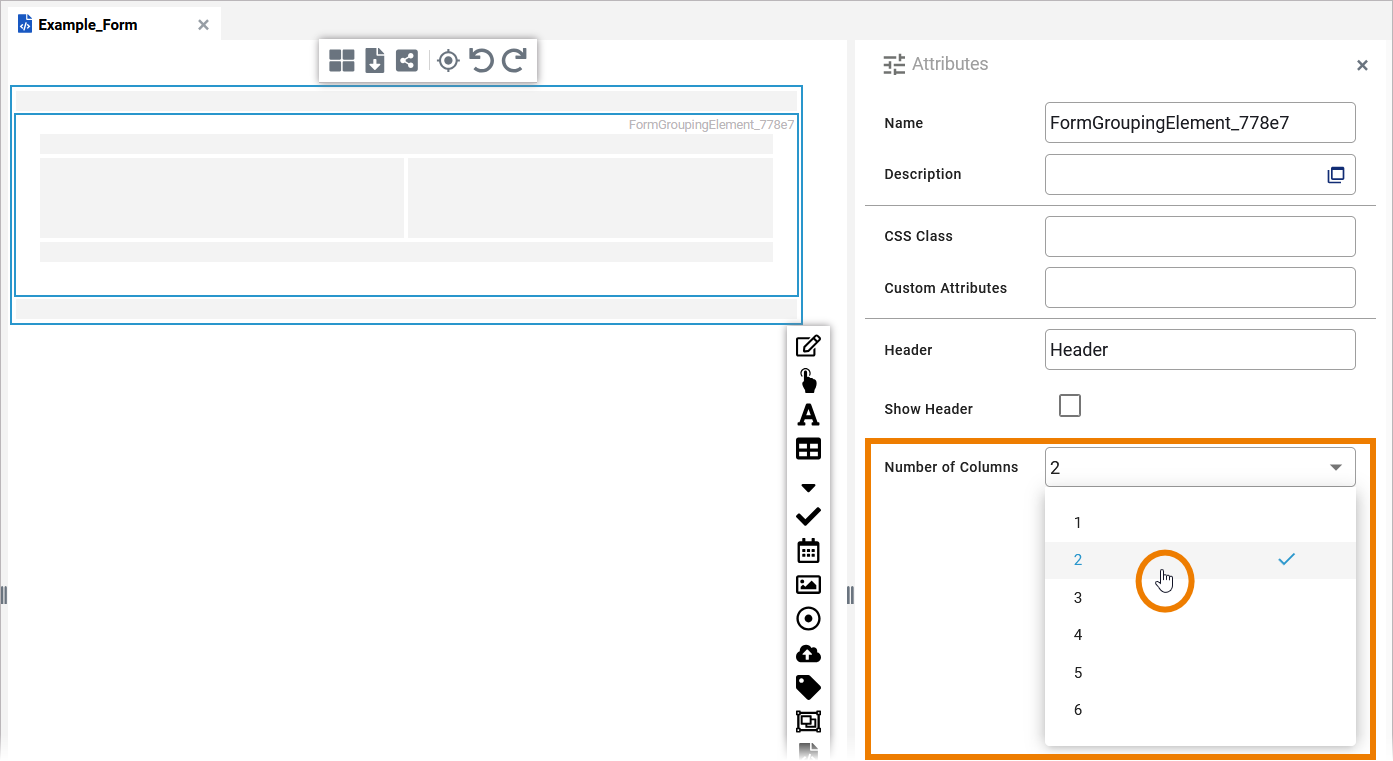Choose 5 columns from the list

tap(1200, 673)
